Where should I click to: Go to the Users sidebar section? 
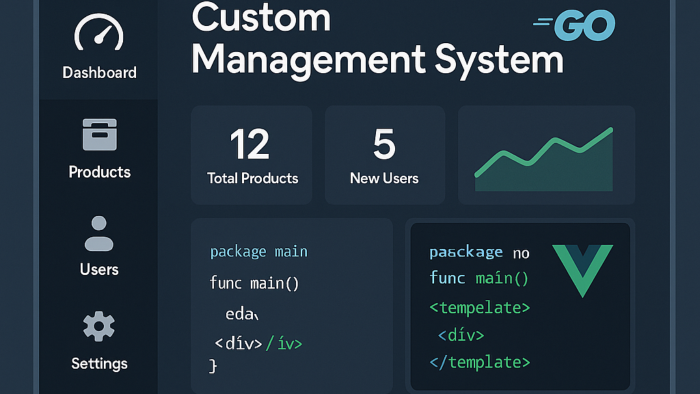point(99,270)
